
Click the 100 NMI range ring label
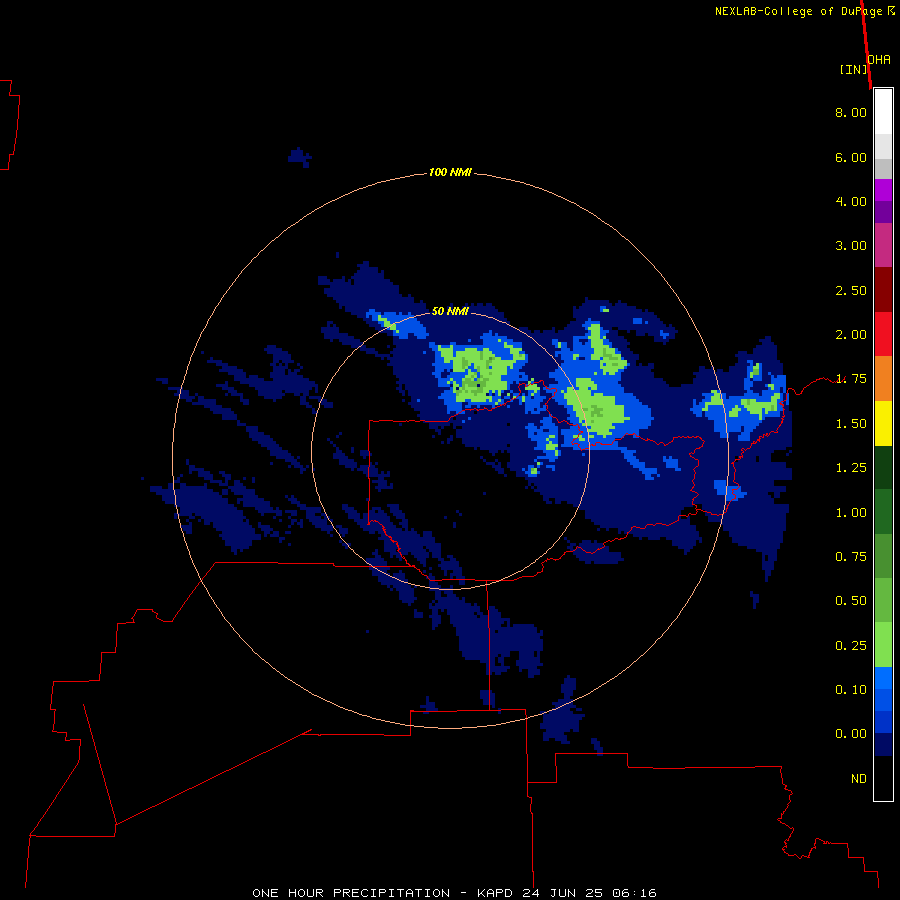click(x=450, y=172)
